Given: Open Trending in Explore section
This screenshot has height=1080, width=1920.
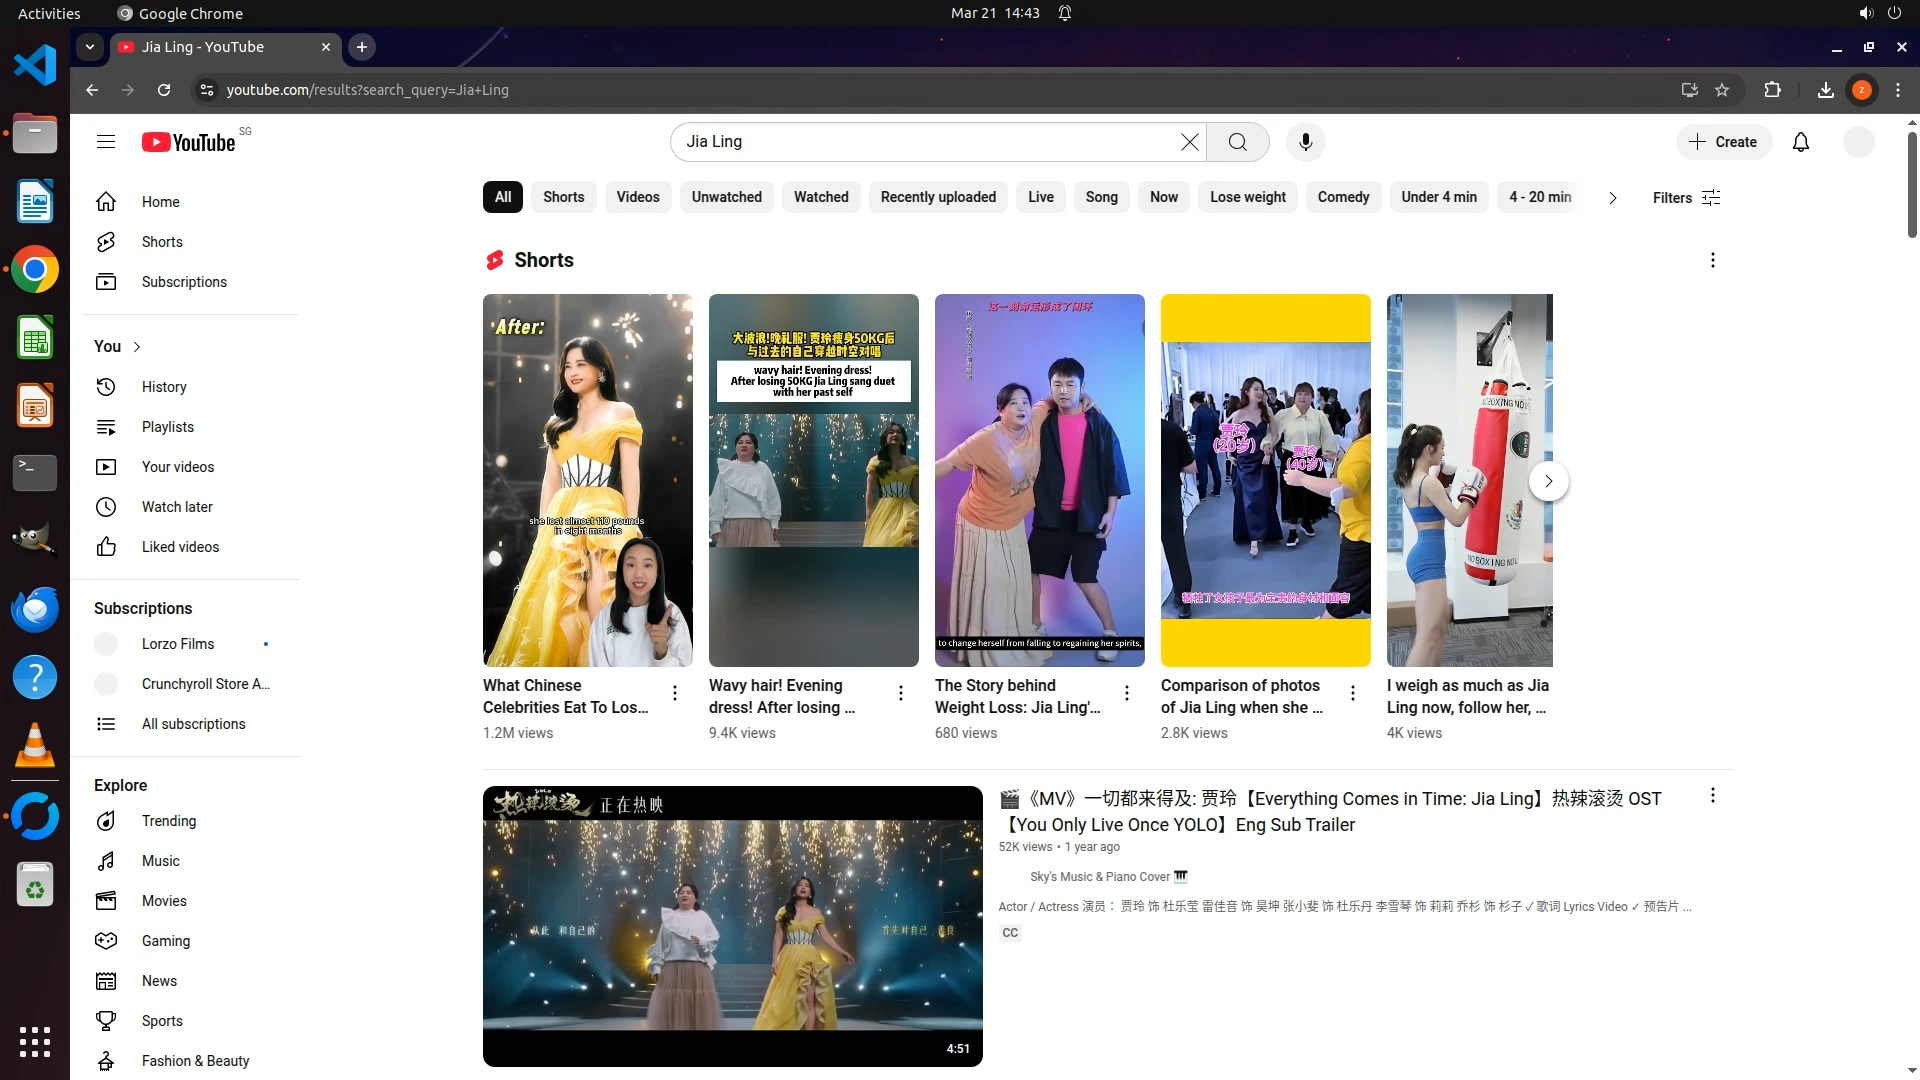Looking at the screenshot, I should (x=168, y=821).
